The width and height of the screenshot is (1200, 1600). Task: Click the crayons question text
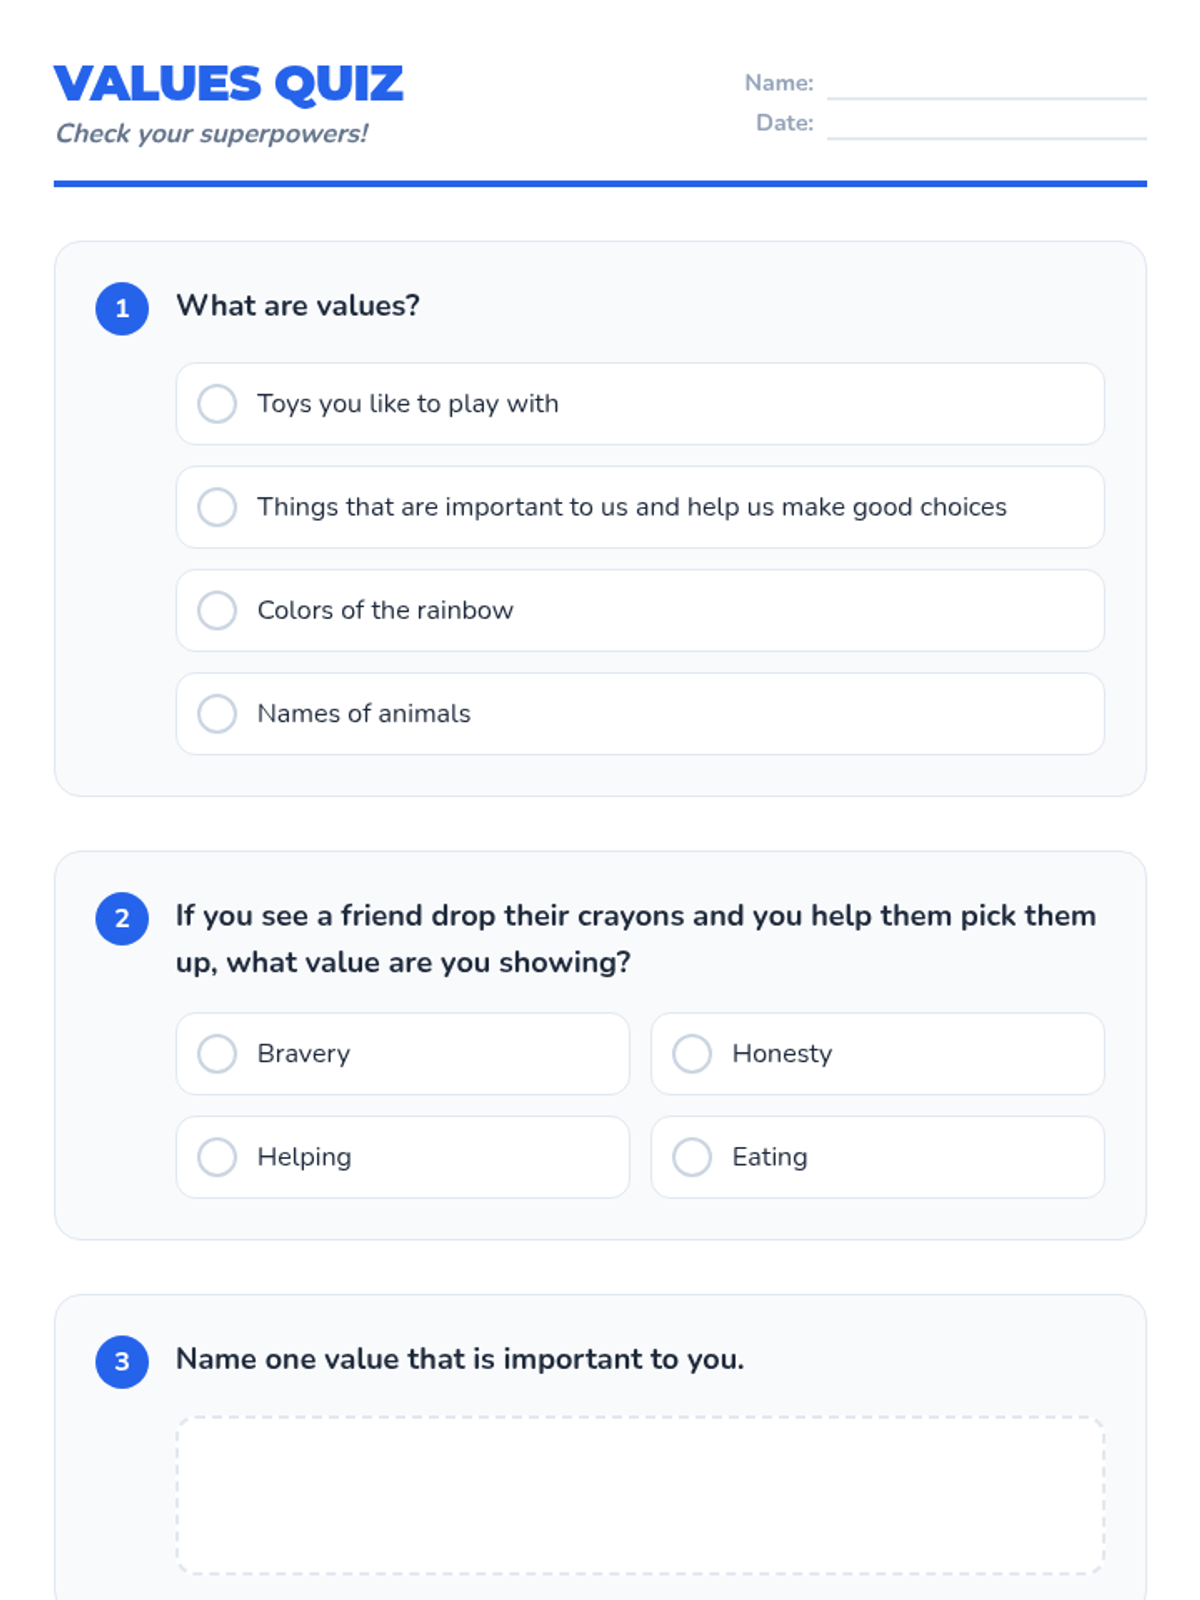pos(636,939)
